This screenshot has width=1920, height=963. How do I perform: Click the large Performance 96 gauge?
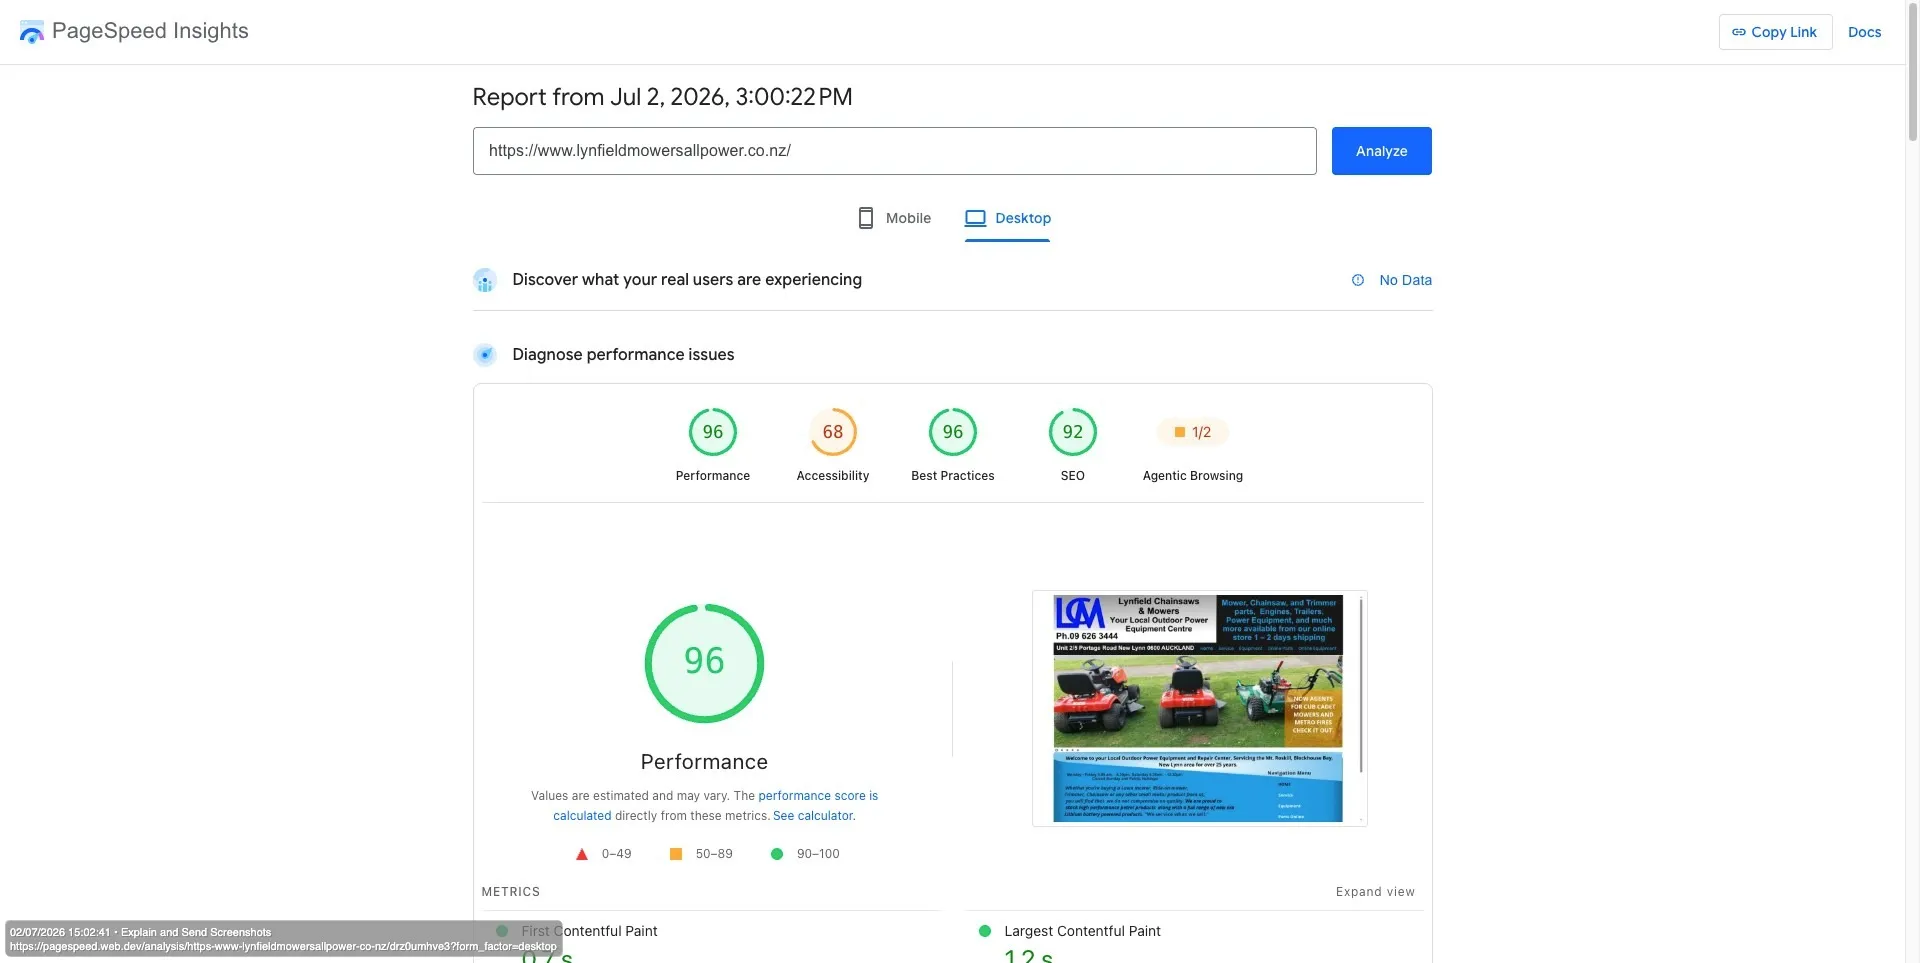704,663
